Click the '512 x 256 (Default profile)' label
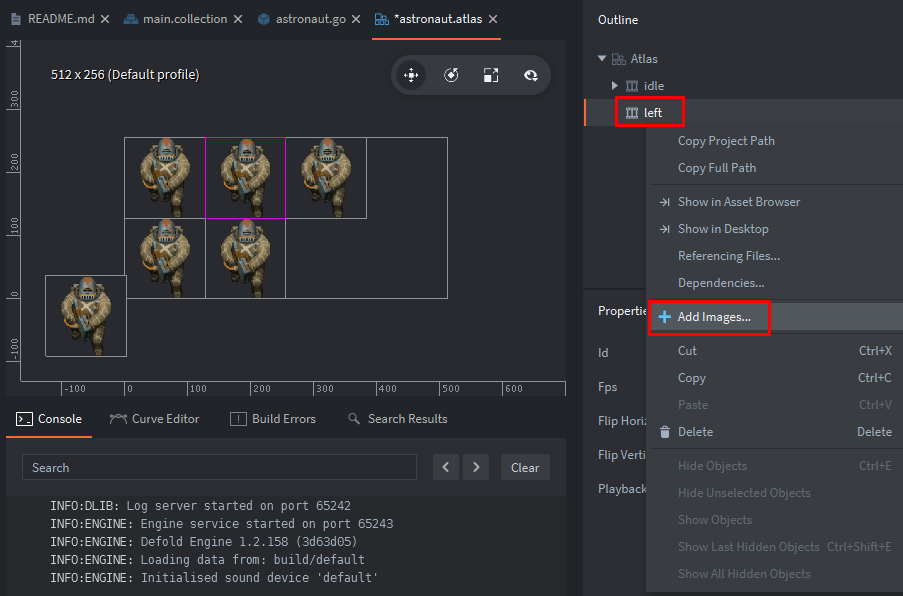Viewport: 903px width, 596px height. 125,75
